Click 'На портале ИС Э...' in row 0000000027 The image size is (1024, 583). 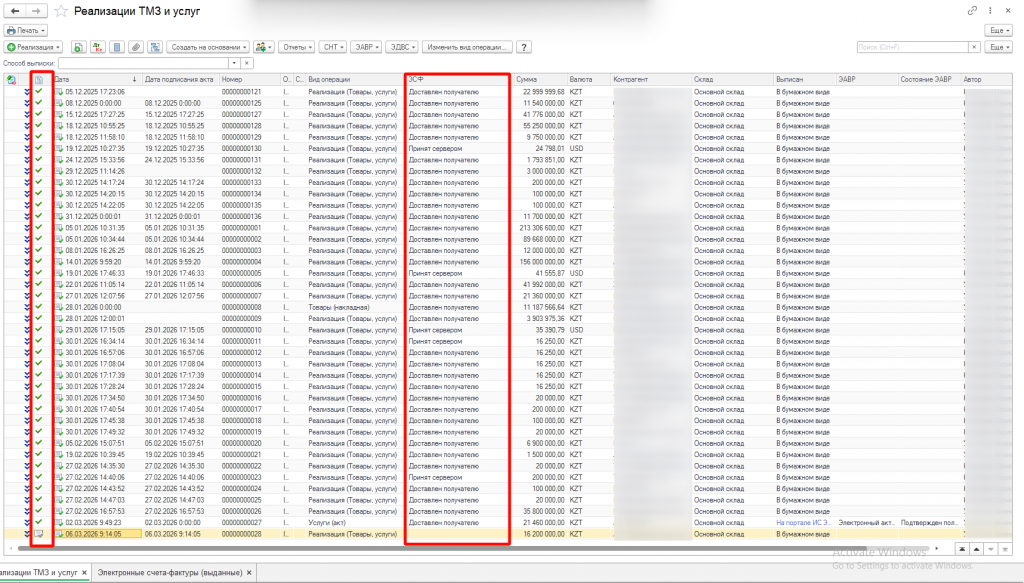coord(803,523)
